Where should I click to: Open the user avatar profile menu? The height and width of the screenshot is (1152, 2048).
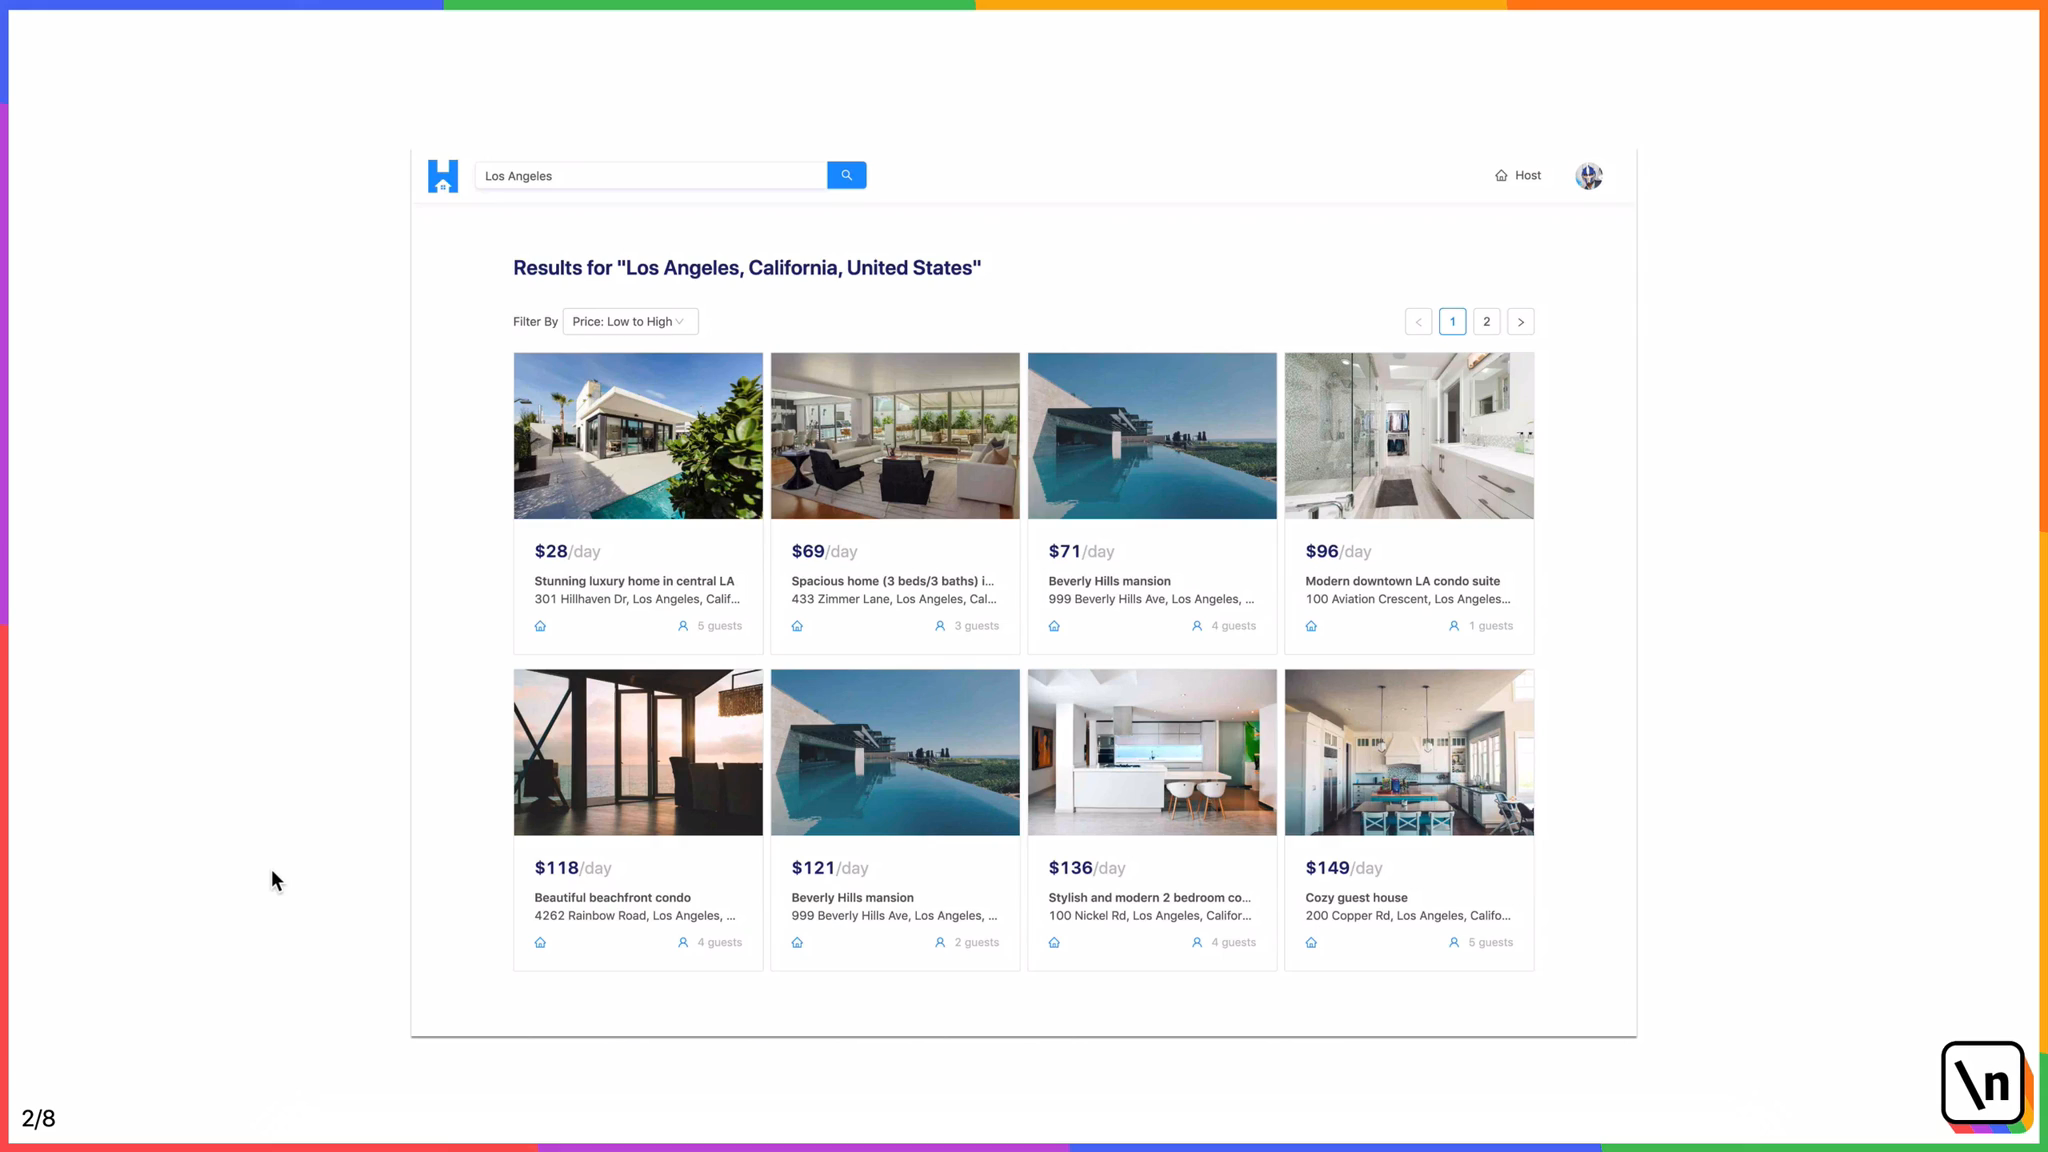pos(1588,176)
